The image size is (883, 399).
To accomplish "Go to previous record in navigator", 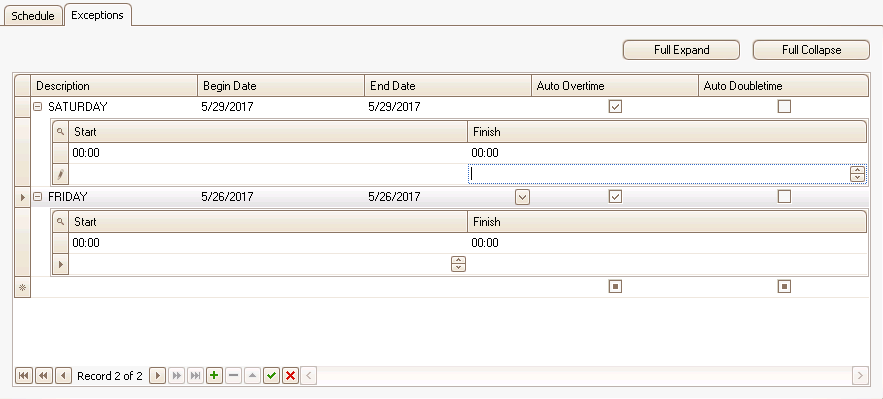I will tap(64, 376).
